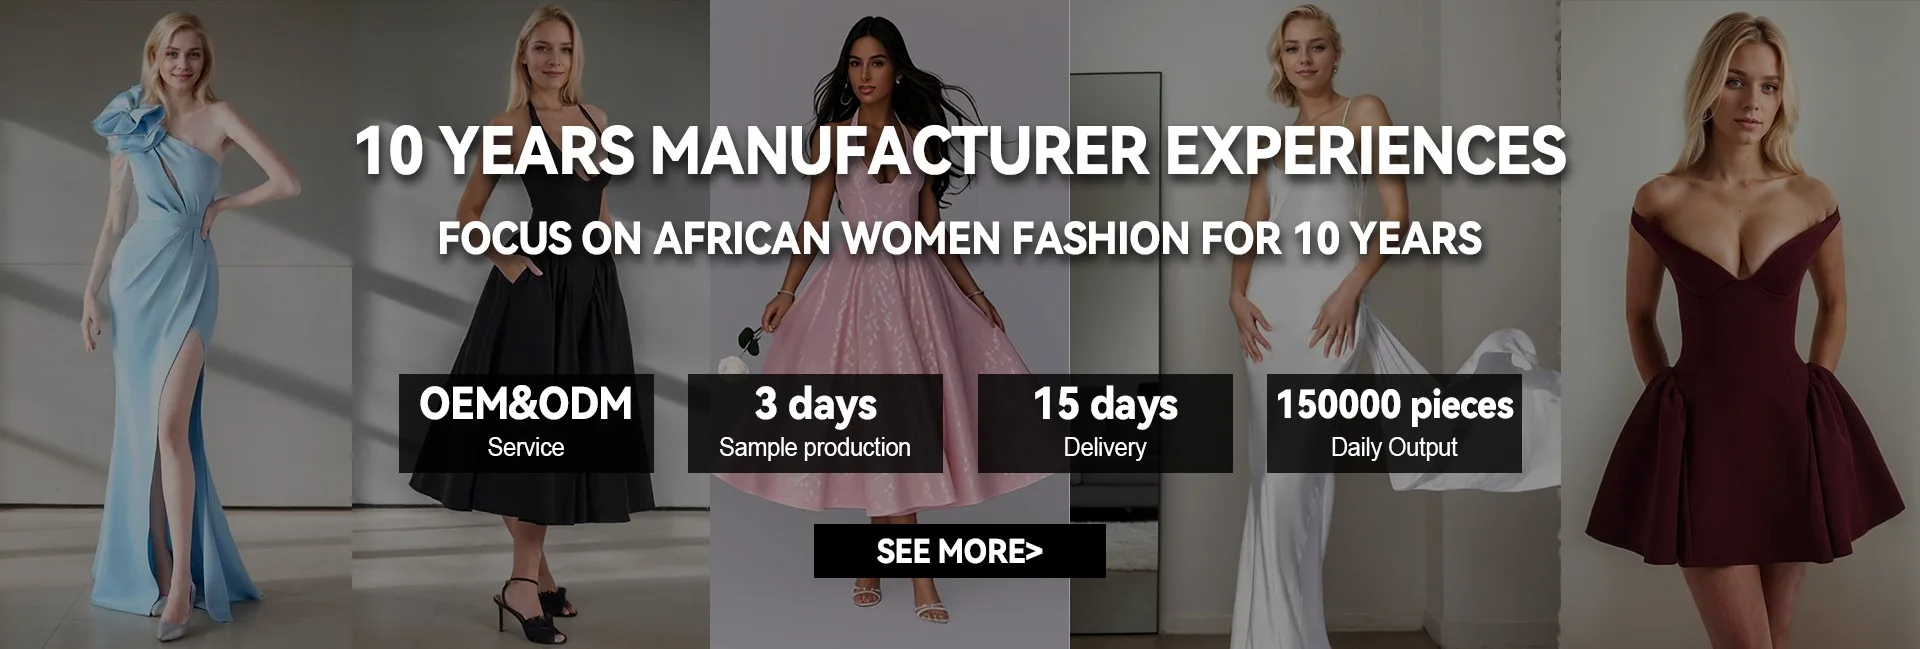View the pink flared dress image
Image resolution: width=1920 pixels, height=649 pixels.
(x=890, y=324)
